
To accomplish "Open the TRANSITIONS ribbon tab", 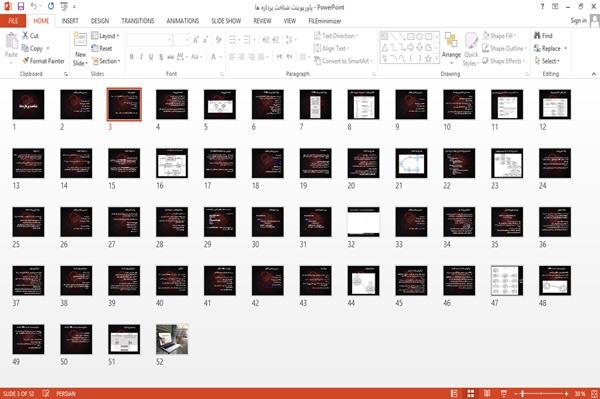I will tap(138, 21).
